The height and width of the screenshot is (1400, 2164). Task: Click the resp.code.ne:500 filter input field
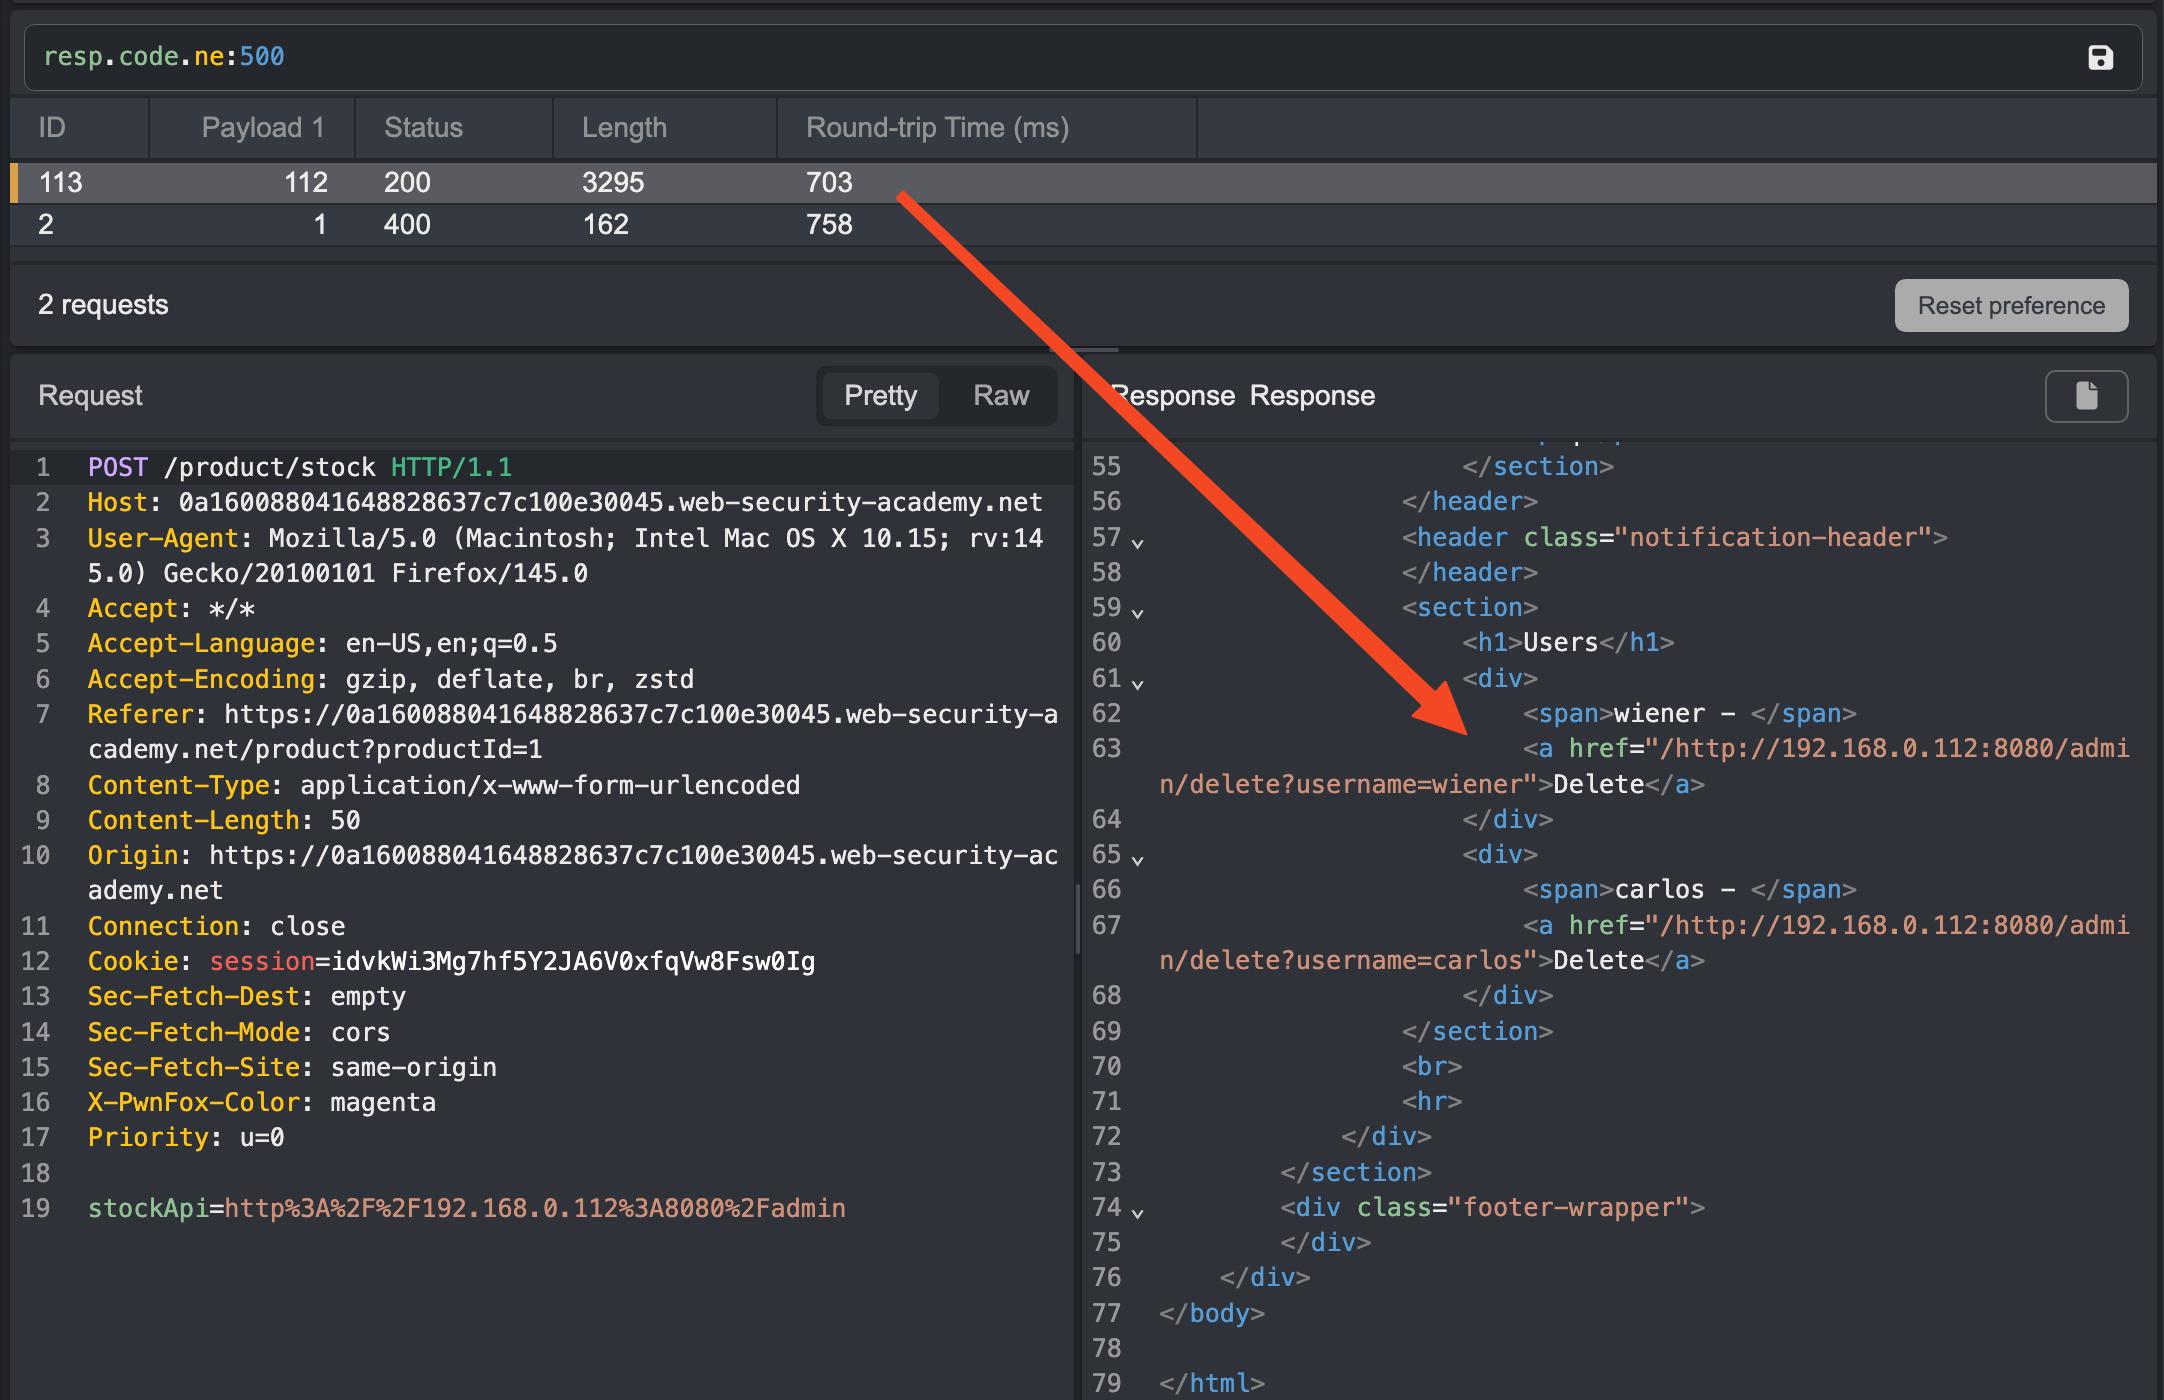click(1000, 57)
